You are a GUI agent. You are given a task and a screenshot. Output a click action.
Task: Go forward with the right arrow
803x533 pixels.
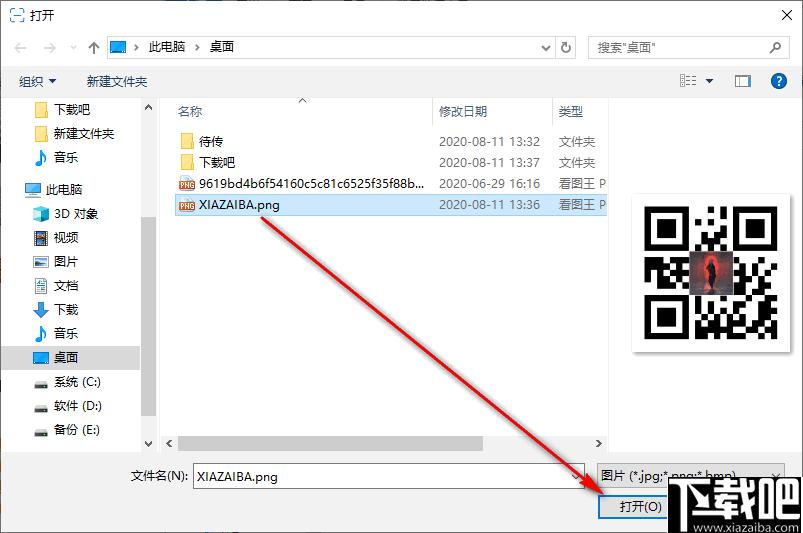(x=50, y=48)
